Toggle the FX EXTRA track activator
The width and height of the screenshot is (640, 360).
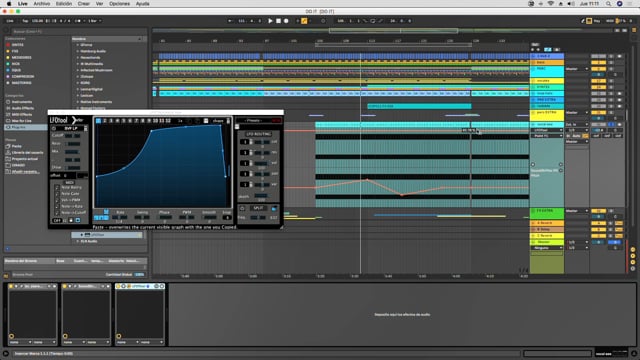(598, 211)
